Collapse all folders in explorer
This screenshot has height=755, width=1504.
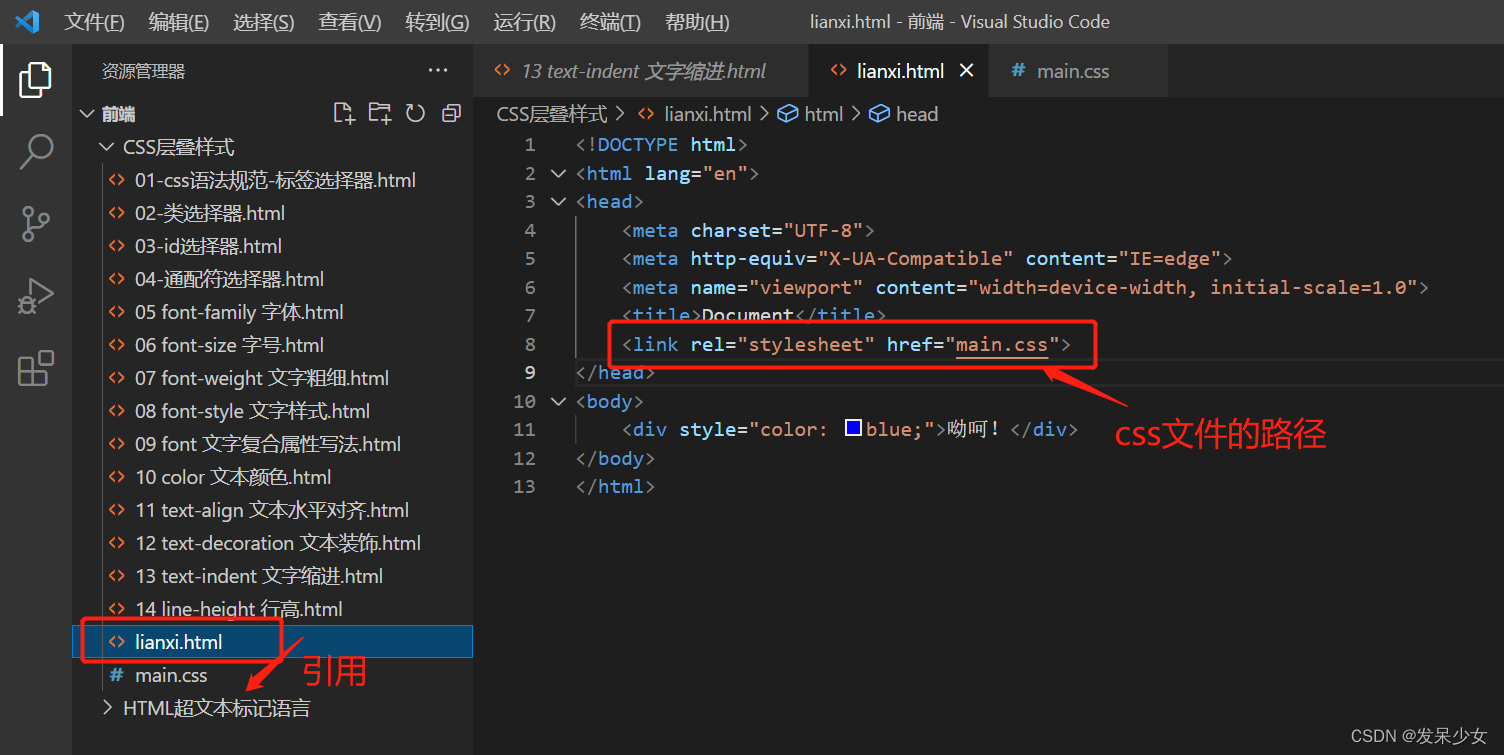coord(451,113)
